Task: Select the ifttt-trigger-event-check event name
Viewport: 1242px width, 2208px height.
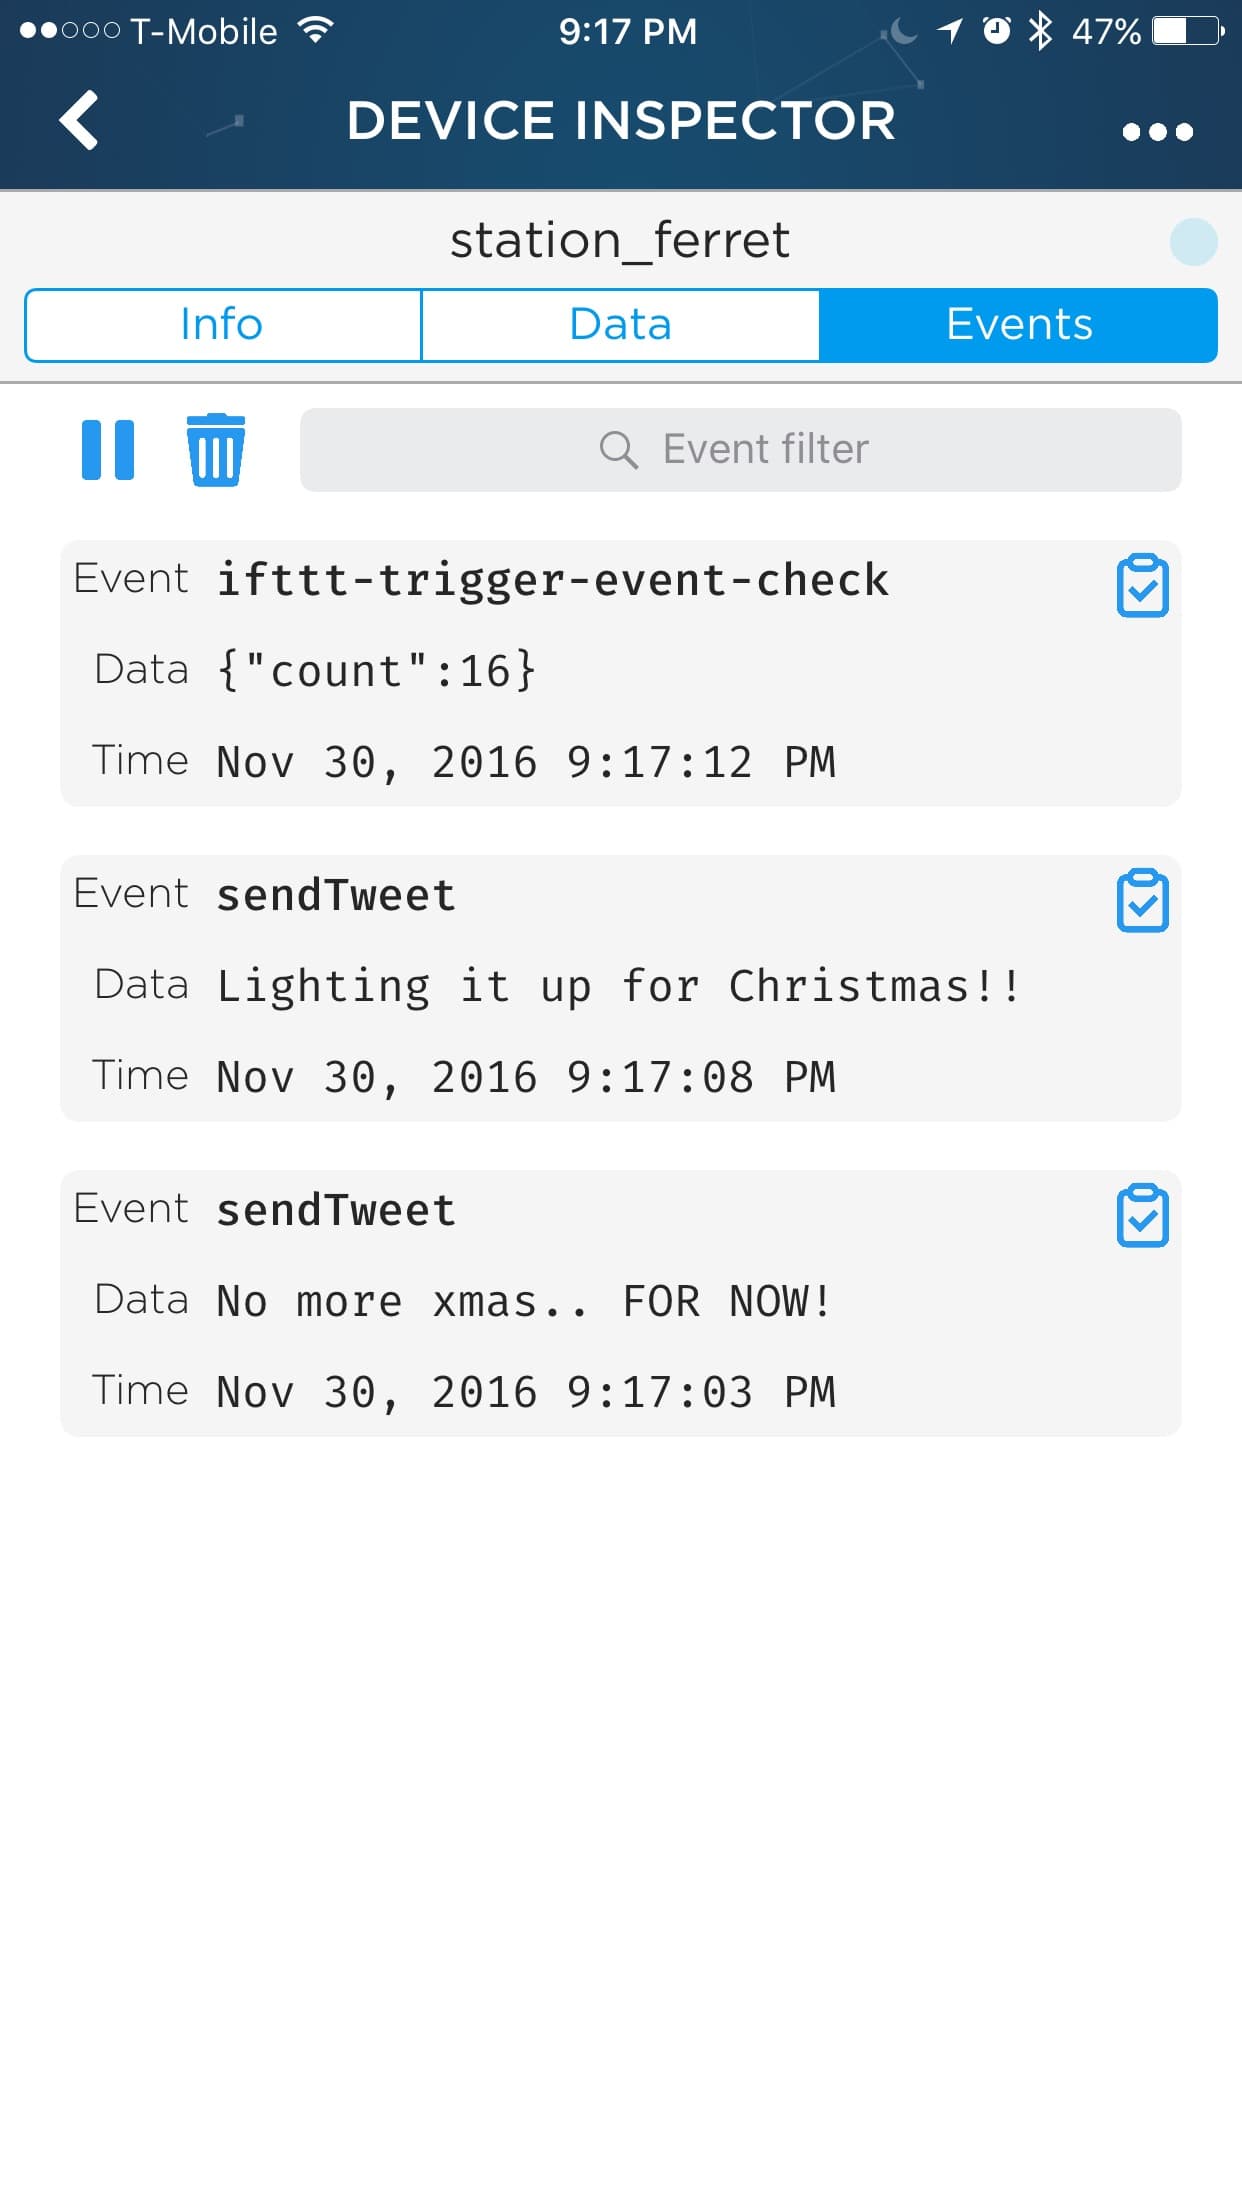Action: pos(552,580)
